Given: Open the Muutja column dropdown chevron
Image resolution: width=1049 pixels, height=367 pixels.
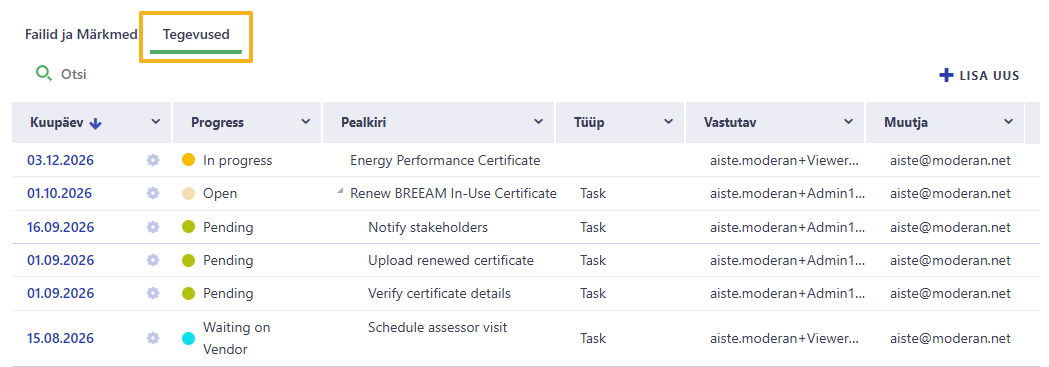Looking at the screenshot, I should (x=1009, y=122).
